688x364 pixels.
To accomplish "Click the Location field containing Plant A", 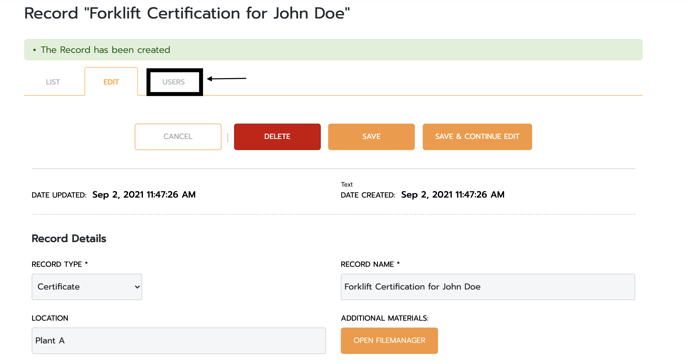I will [x=179, y=341].
